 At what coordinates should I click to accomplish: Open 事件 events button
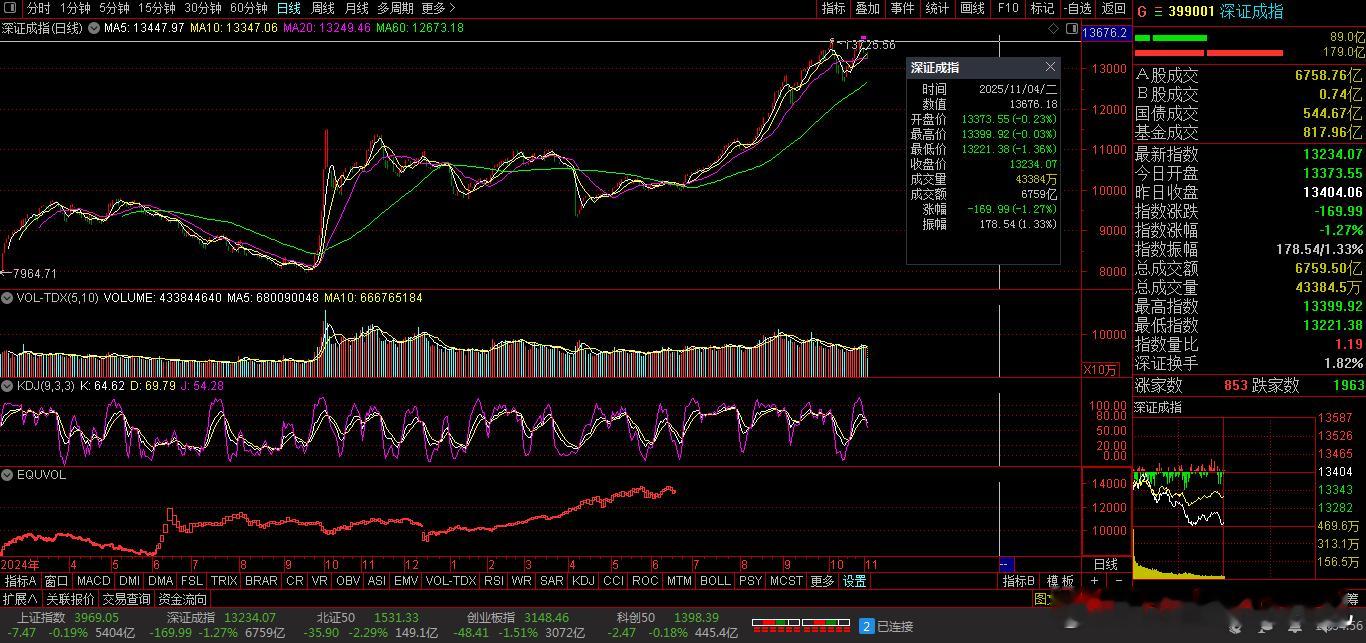point(902,8)
